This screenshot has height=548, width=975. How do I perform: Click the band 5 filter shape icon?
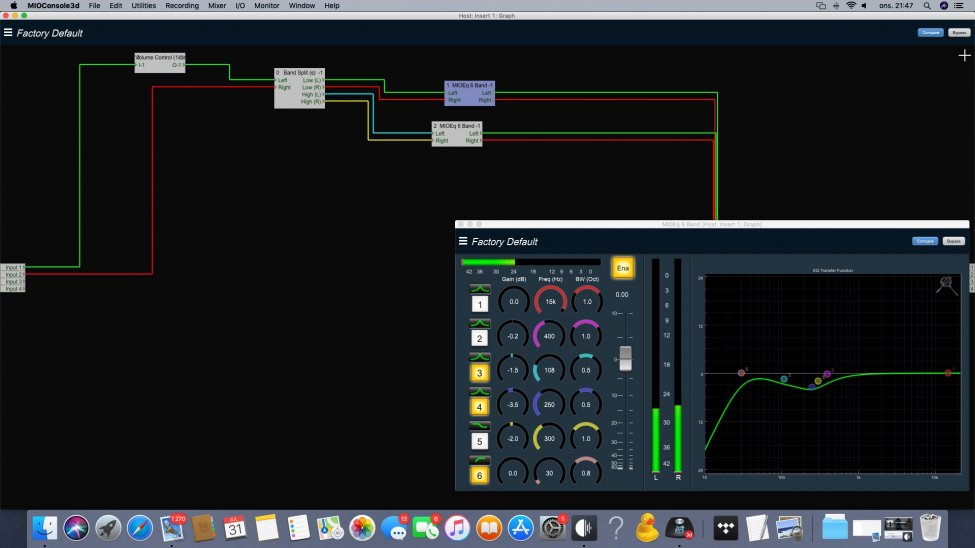(x=480, y=425)
